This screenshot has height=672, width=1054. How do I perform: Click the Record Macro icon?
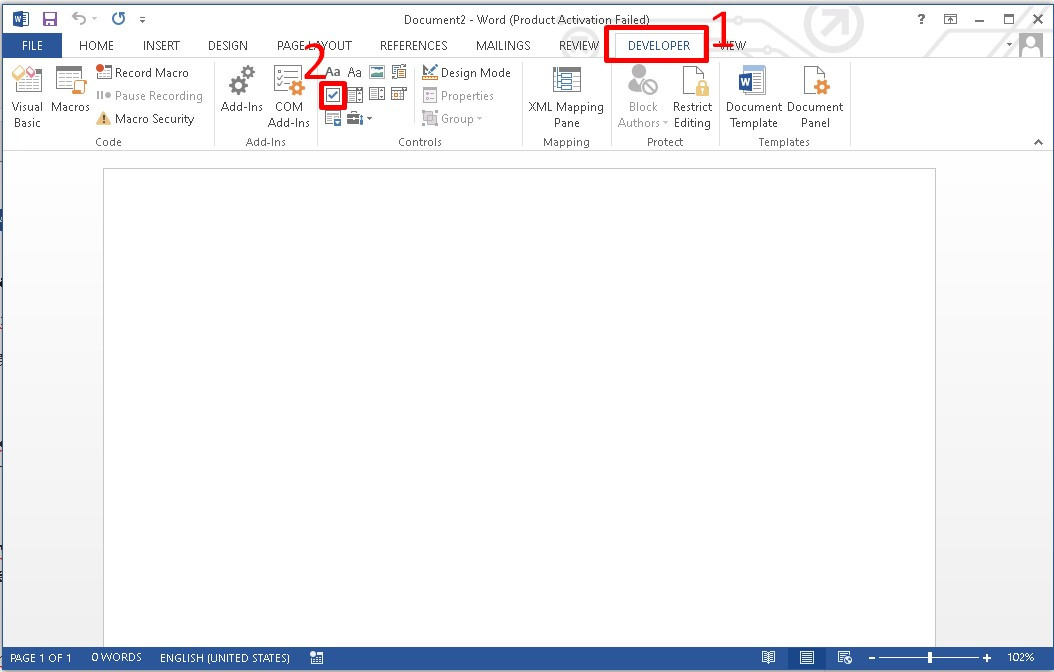point(104,72)
